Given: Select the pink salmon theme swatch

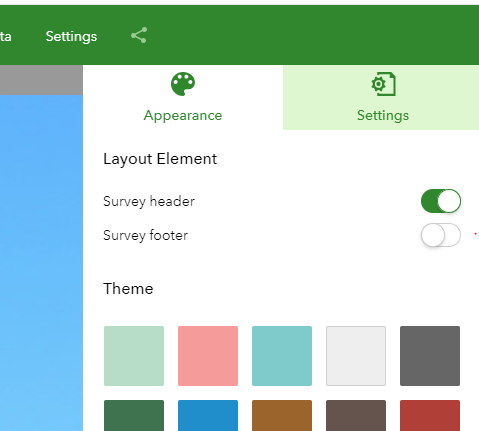Looking at the screenshot, I should tap(208, 356).
